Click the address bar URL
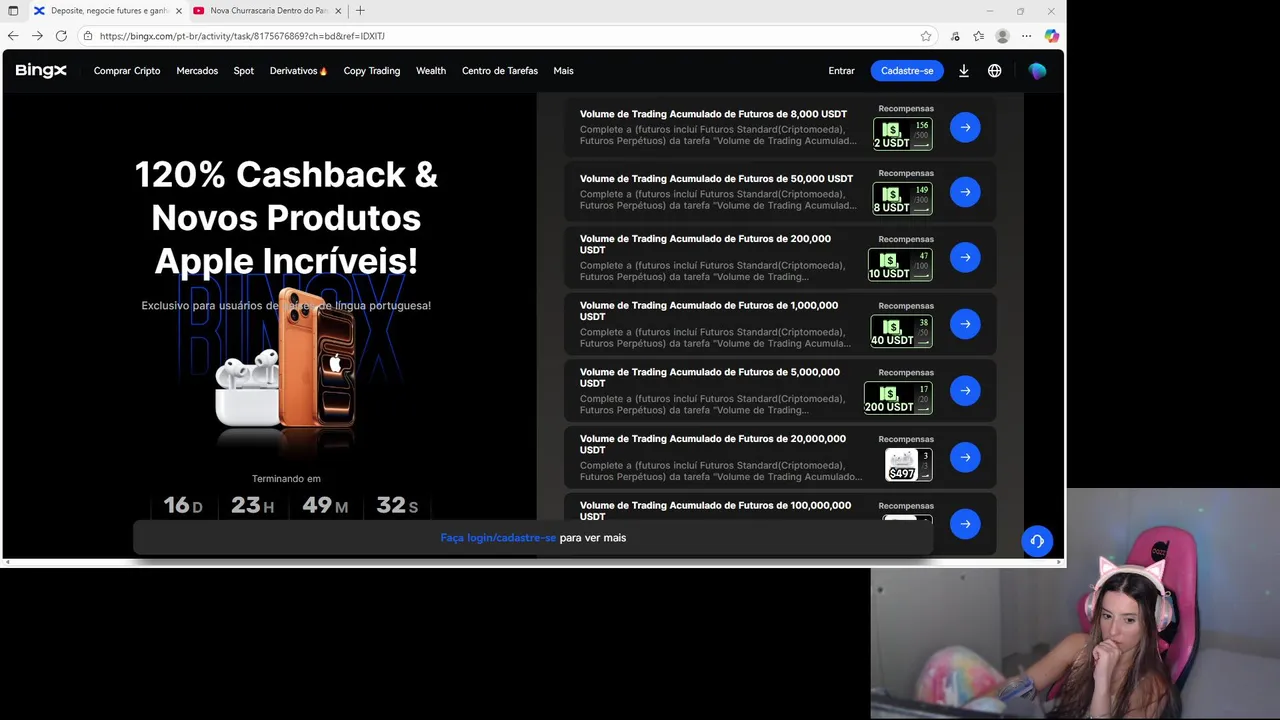1280x720 pixels. [242, 36]
